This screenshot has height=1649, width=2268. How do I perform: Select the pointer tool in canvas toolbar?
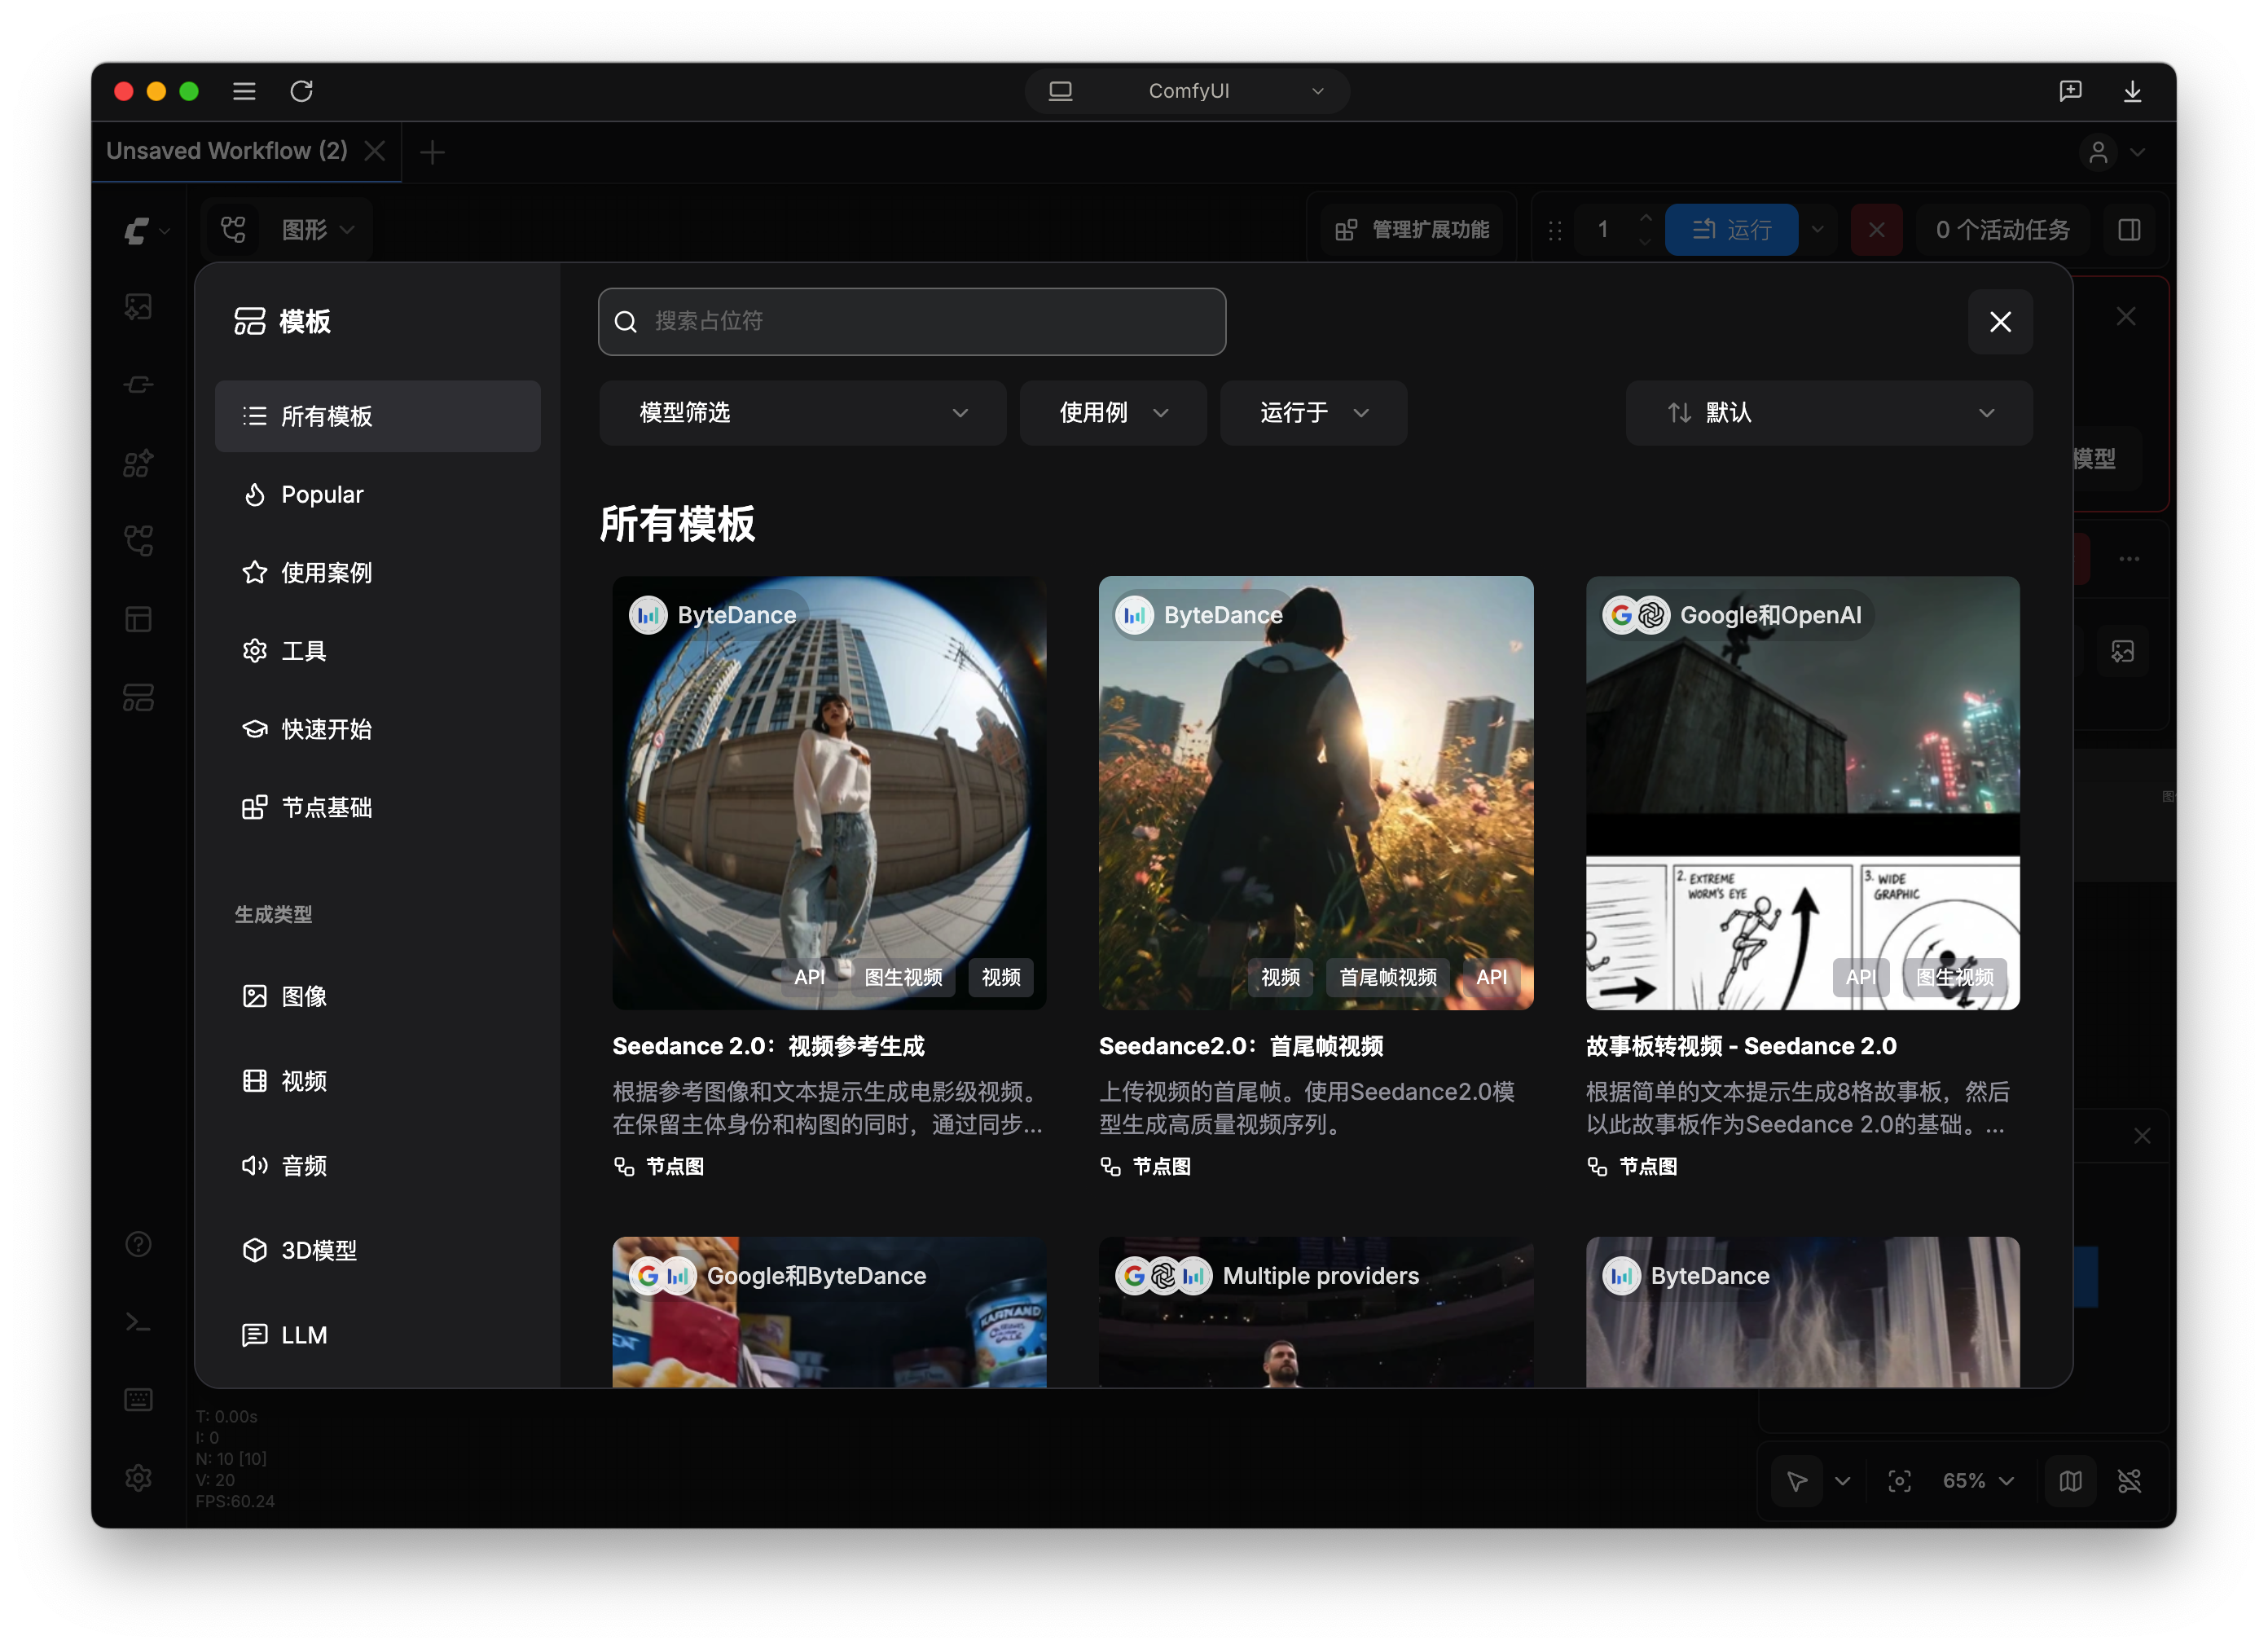(x=1797, y=1480)
